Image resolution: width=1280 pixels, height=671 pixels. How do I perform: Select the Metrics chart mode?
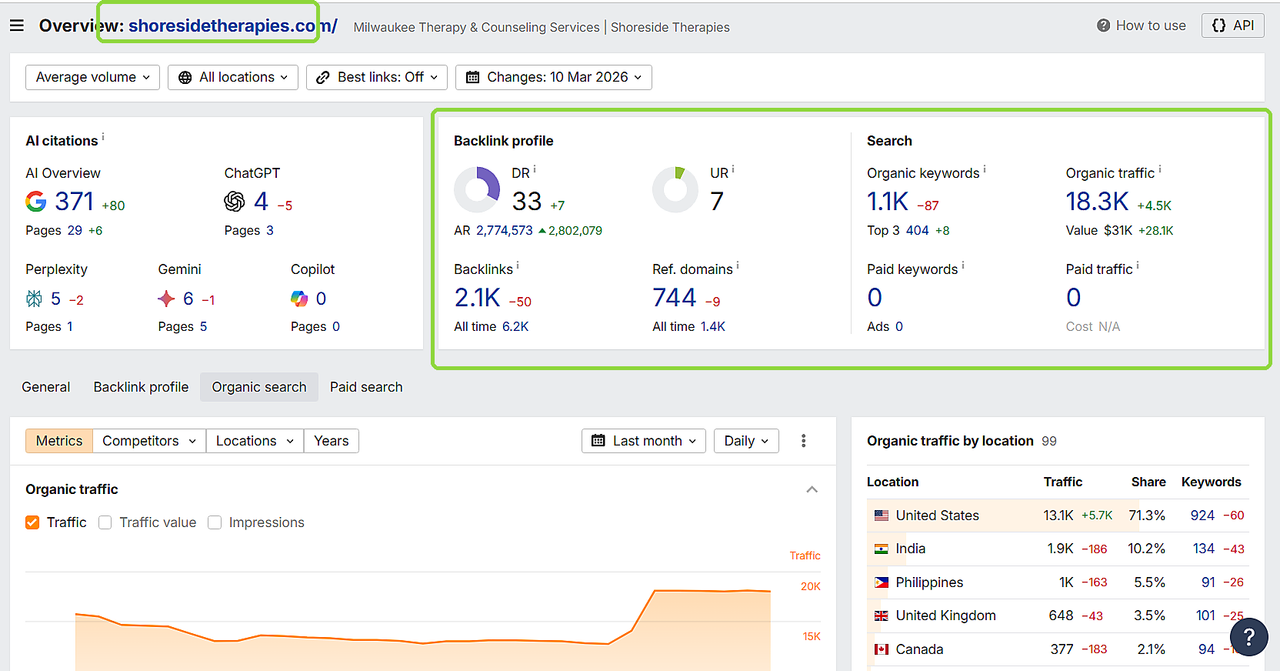[59, 441]
